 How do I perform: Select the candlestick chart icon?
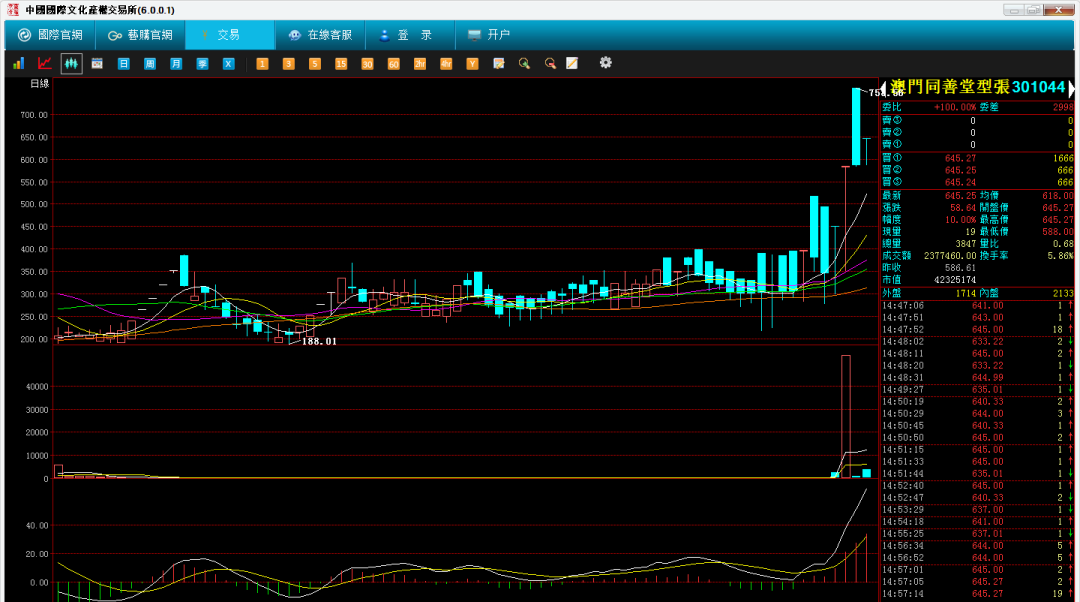coord(71,63)
